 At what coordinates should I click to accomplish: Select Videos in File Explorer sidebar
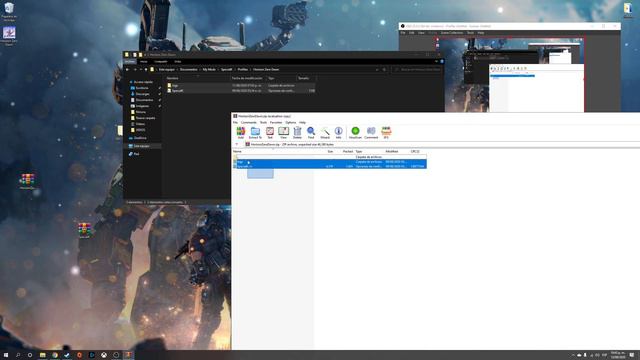[x=140, y=124]
